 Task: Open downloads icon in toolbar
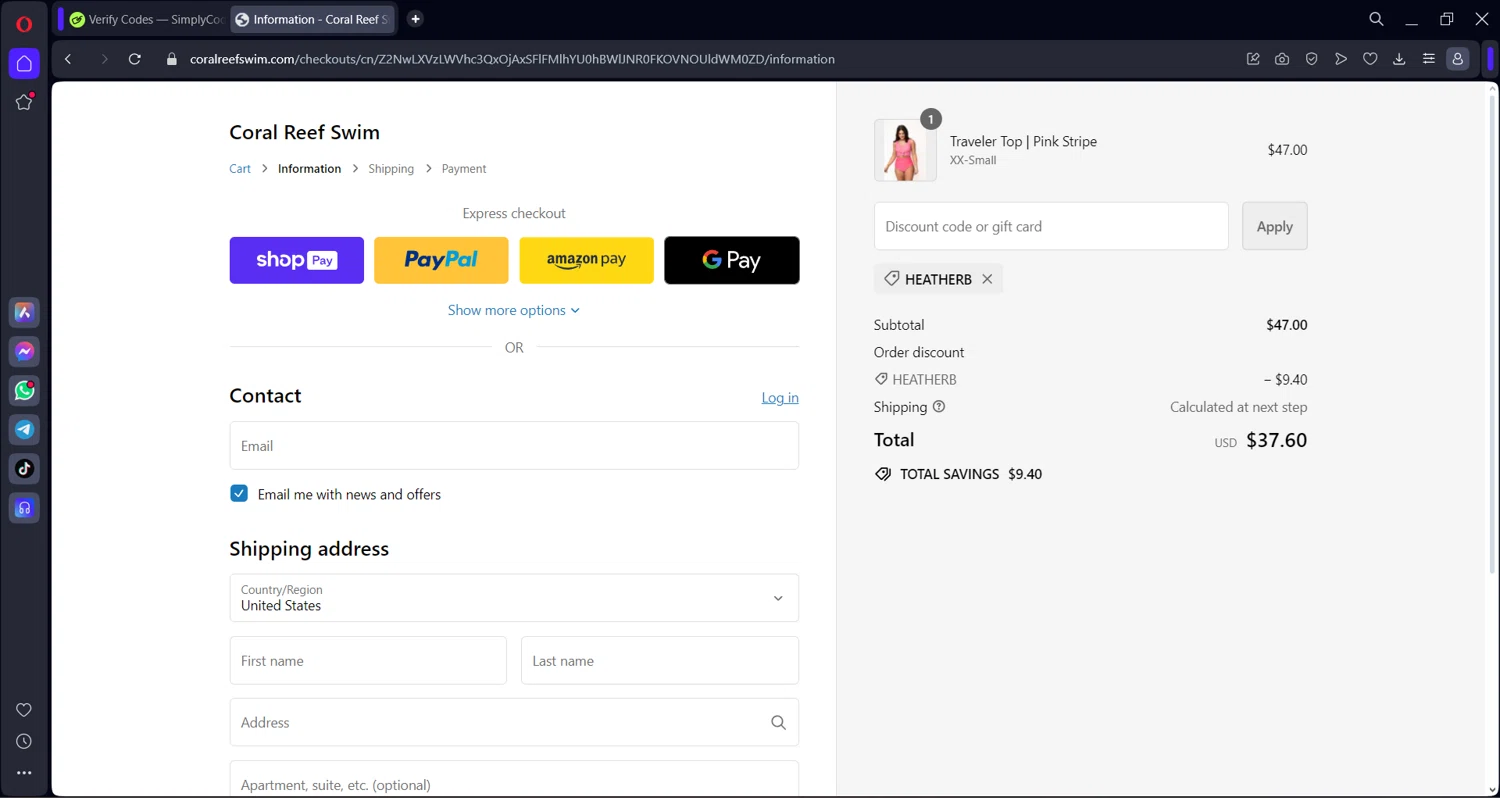(x=1399, y=59)
